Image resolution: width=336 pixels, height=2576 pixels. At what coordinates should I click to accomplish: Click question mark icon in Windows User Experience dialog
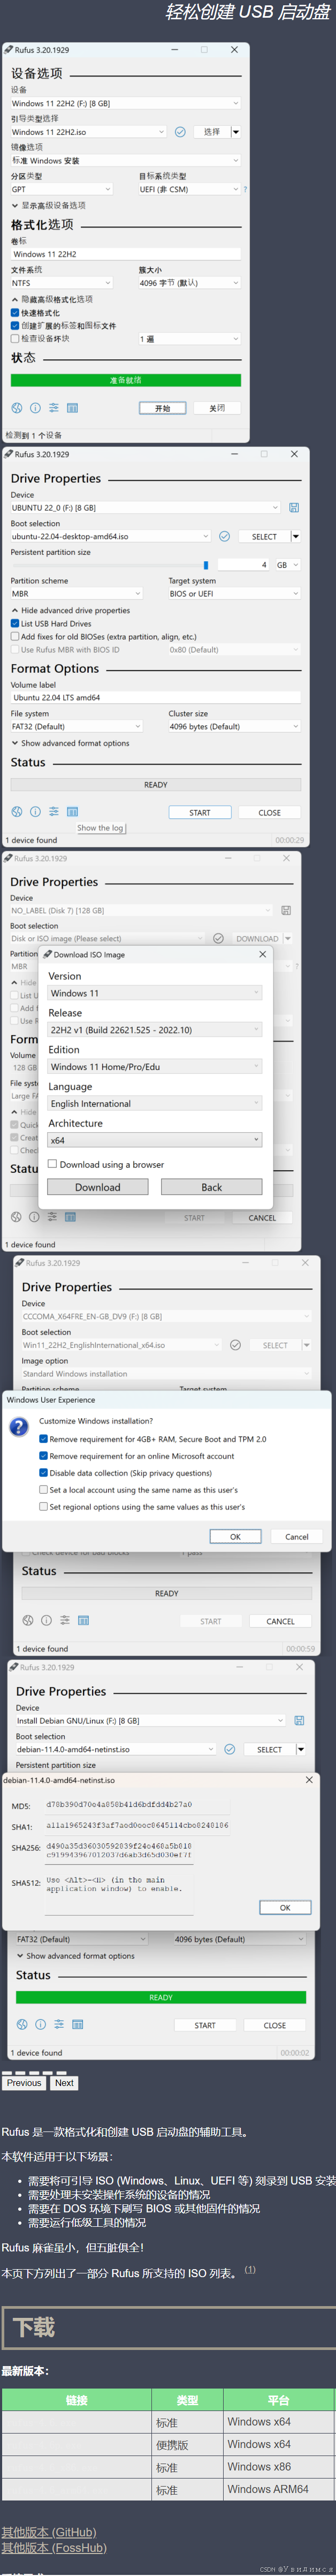pos(19,1427)
